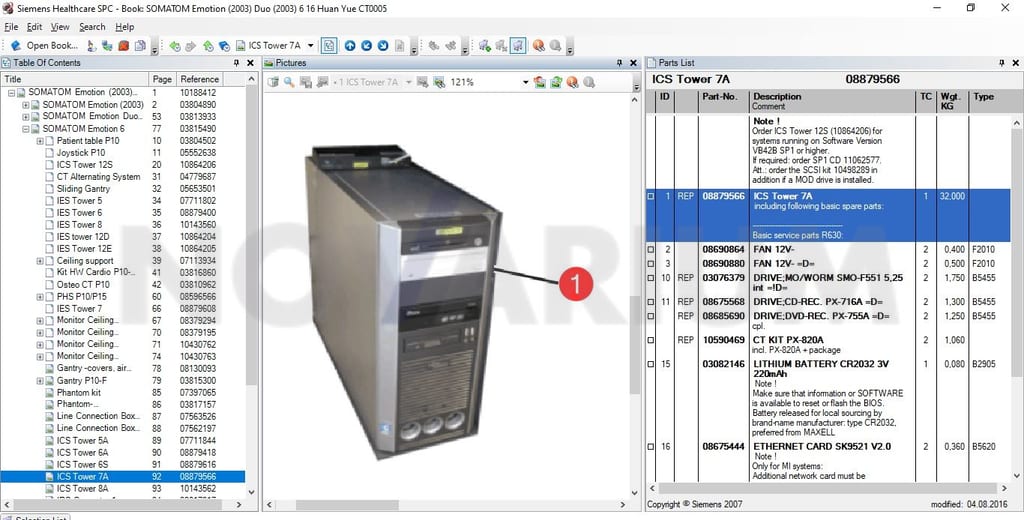Check the box for DRIVE;CD-REC. PX-716A row

(x=650, y=302)
